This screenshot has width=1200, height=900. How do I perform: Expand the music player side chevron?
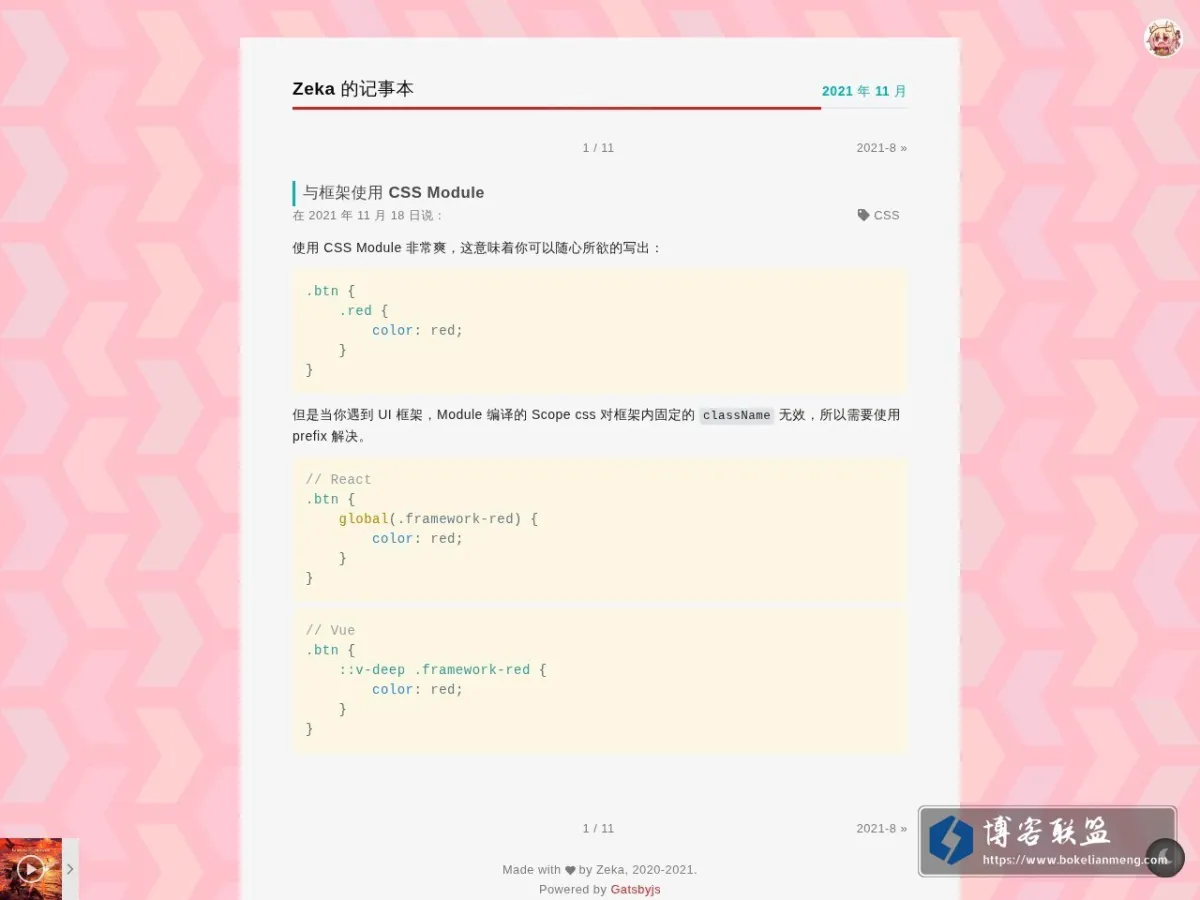point(70,869)
